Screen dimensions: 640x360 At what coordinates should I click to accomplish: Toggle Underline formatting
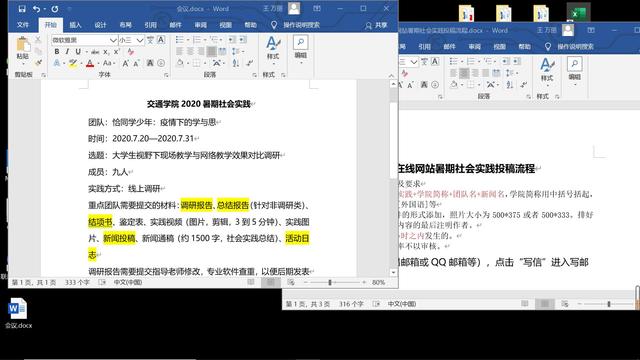78,52
